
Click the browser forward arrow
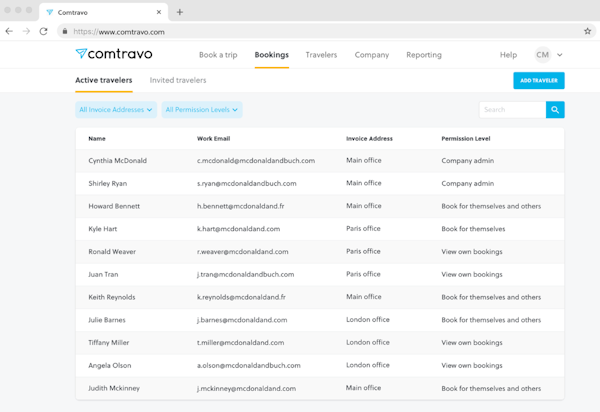click(26, 31)
